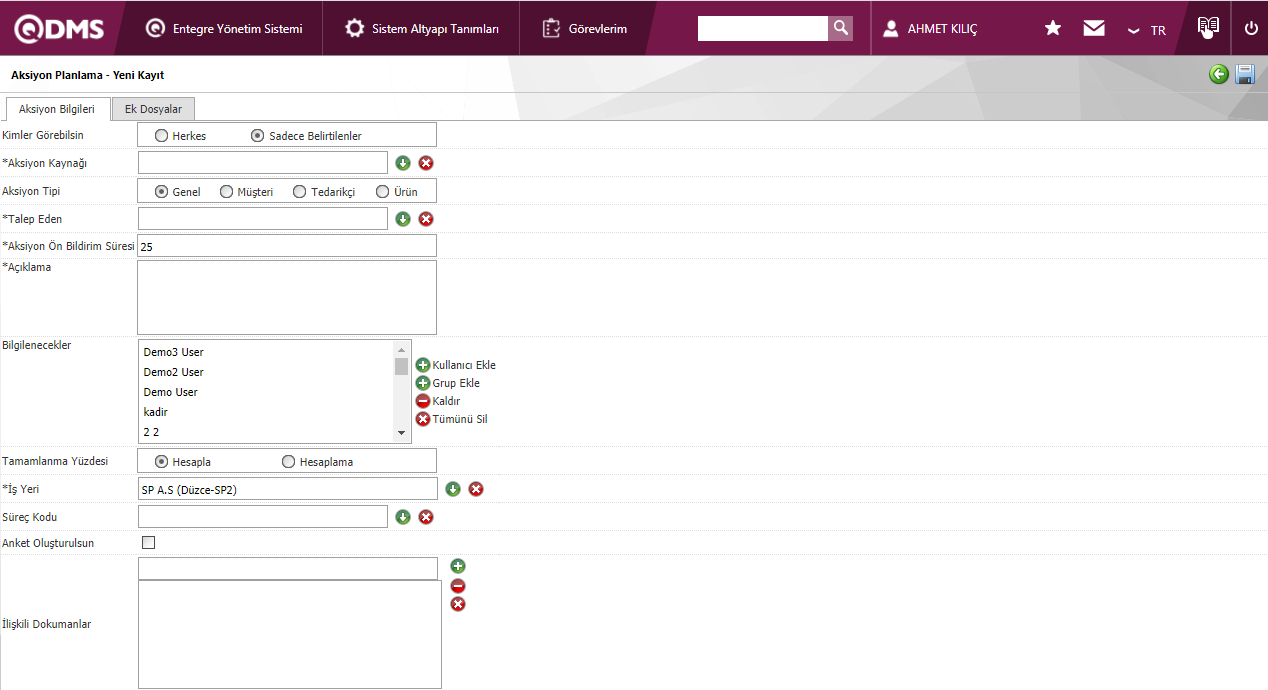
Task: Click the power logout icon
Action: pyautogui.click(x=1251, y=28)
